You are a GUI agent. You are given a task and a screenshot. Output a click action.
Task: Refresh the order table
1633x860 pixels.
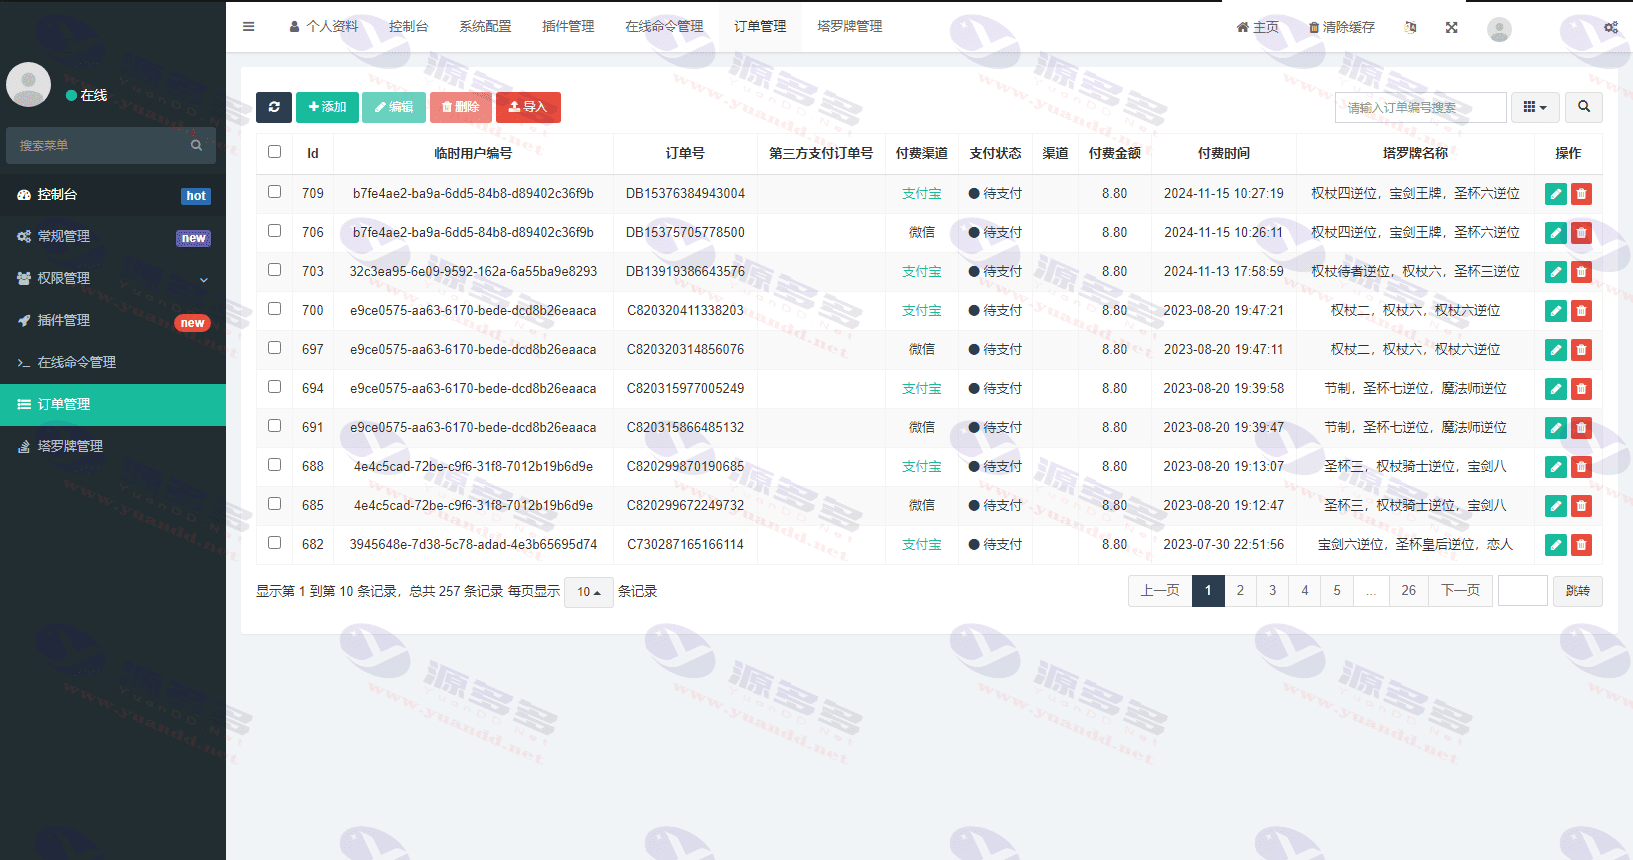pyautogui.click(x=274, y=107)
